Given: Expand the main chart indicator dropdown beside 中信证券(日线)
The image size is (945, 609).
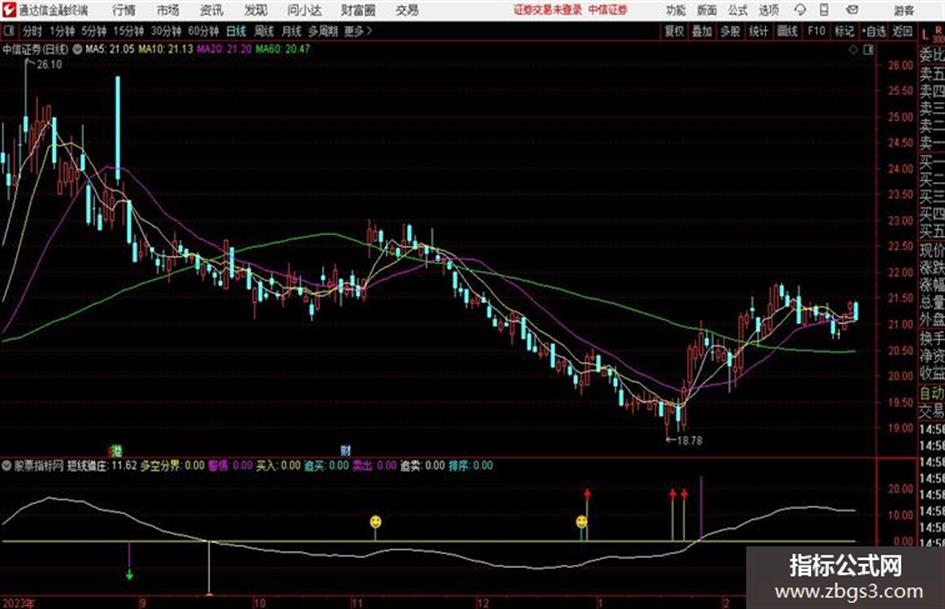Looking at the screenshot, I should pyautogui.click(x=77, y=49).
